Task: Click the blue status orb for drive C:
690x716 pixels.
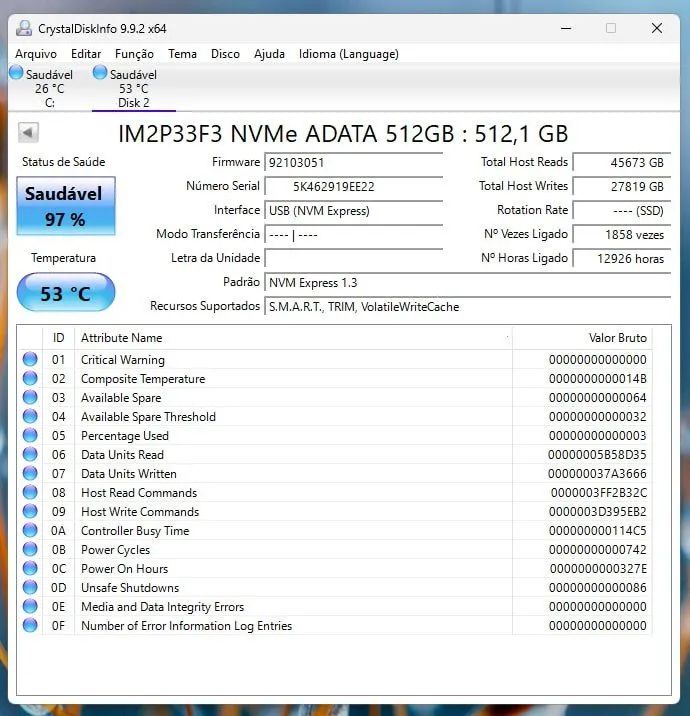Action: (16, 73)
